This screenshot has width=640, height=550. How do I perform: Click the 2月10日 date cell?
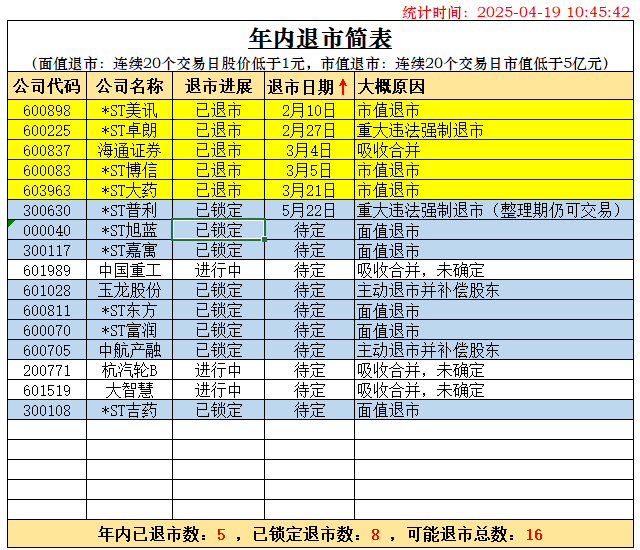pos(309,110)
